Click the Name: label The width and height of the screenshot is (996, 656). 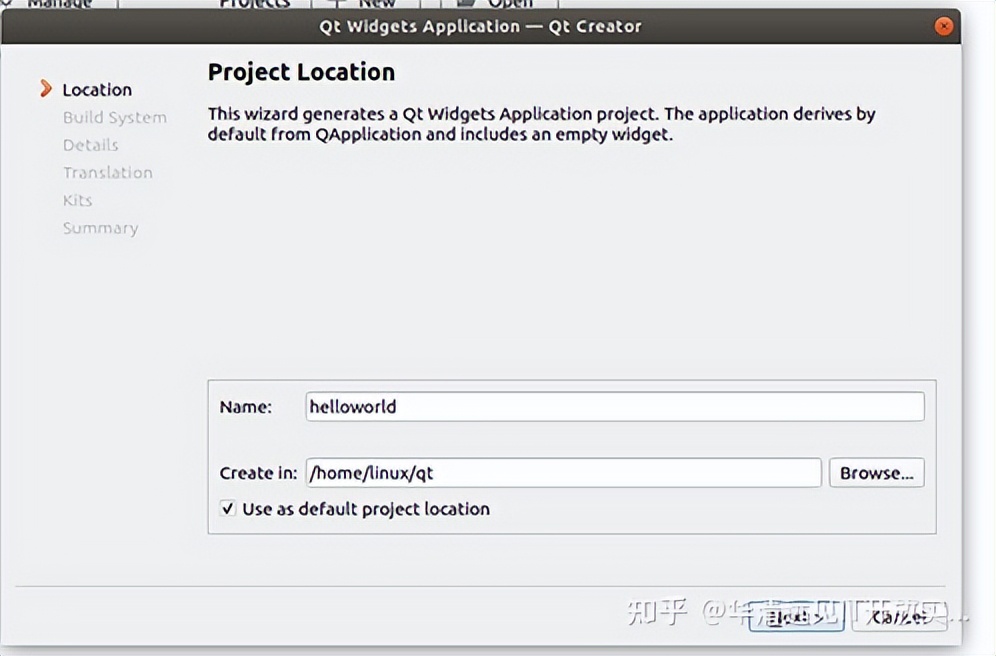point(245,407)
